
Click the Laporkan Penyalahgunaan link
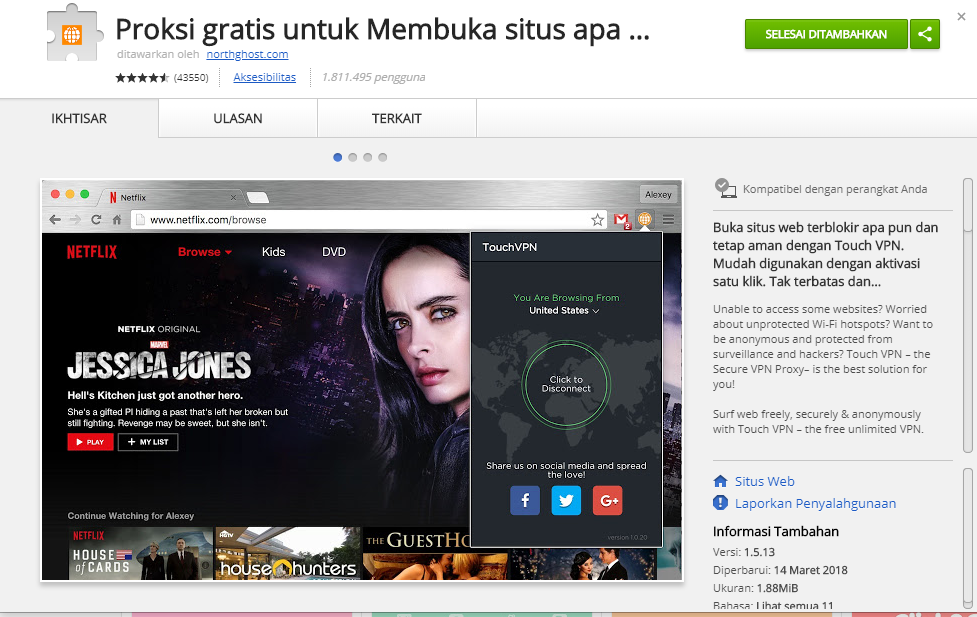point(815,503)
